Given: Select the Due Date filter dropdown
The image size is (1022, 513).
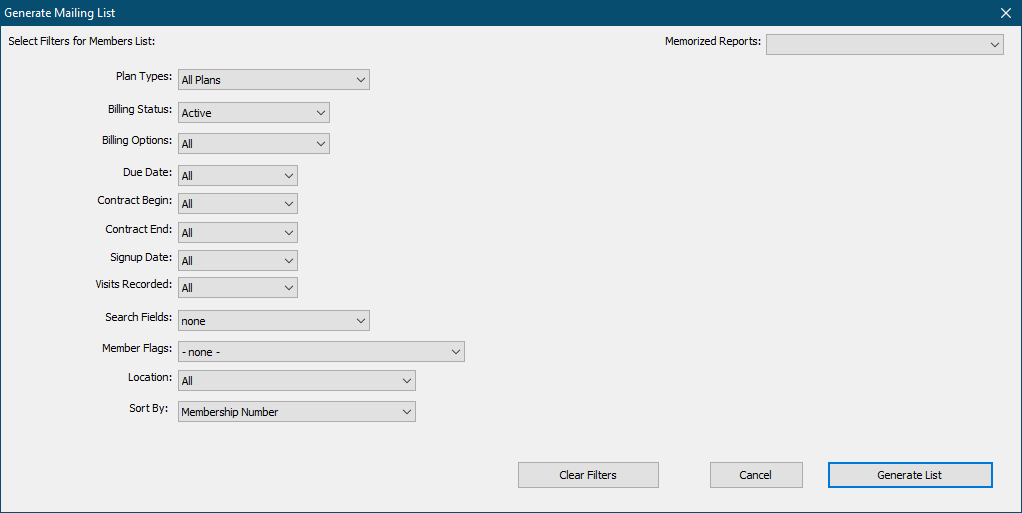Looking at the screenshot, I should [x=237, y=176].
